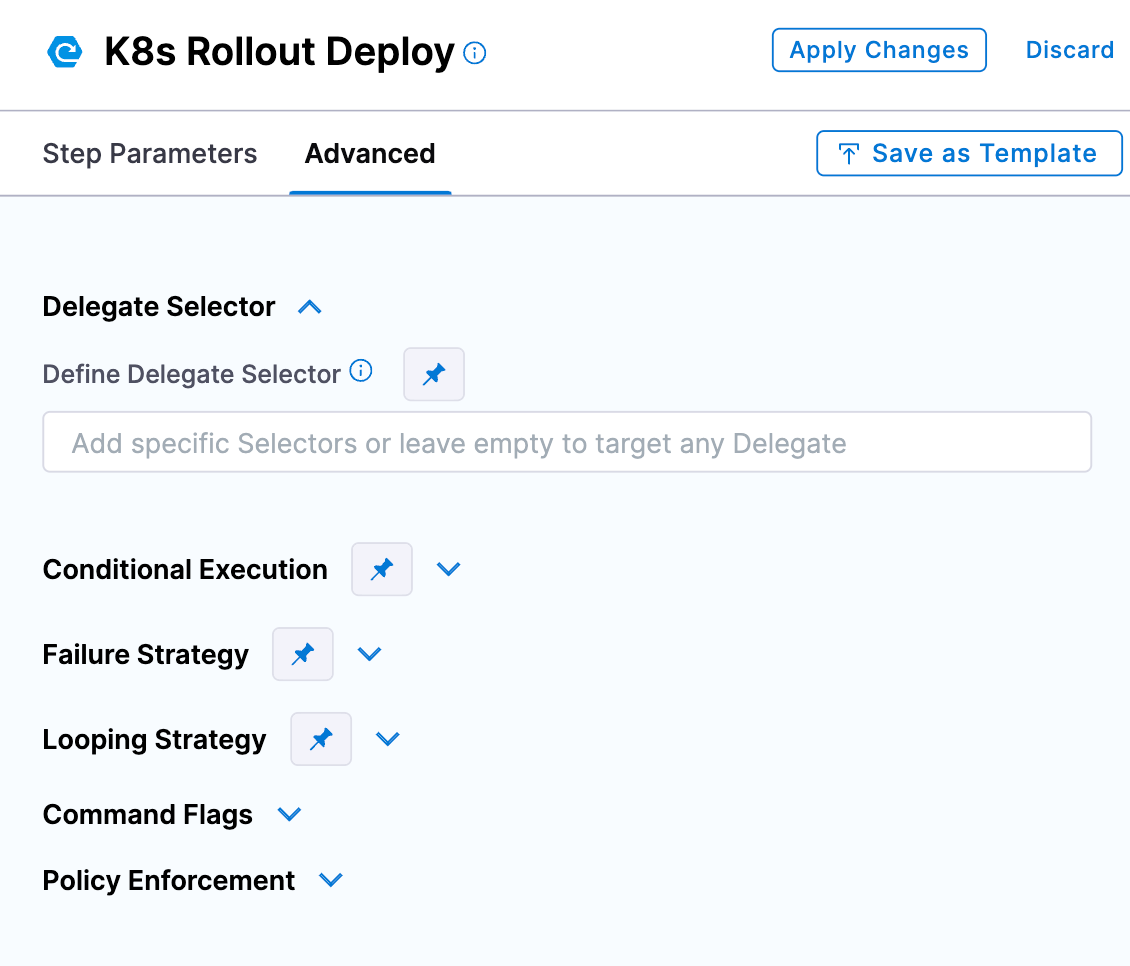The width and height of the screenshot is (1130, 966).
Task: Click the Looping Strategy pin icon
Action: pos(321,740)
